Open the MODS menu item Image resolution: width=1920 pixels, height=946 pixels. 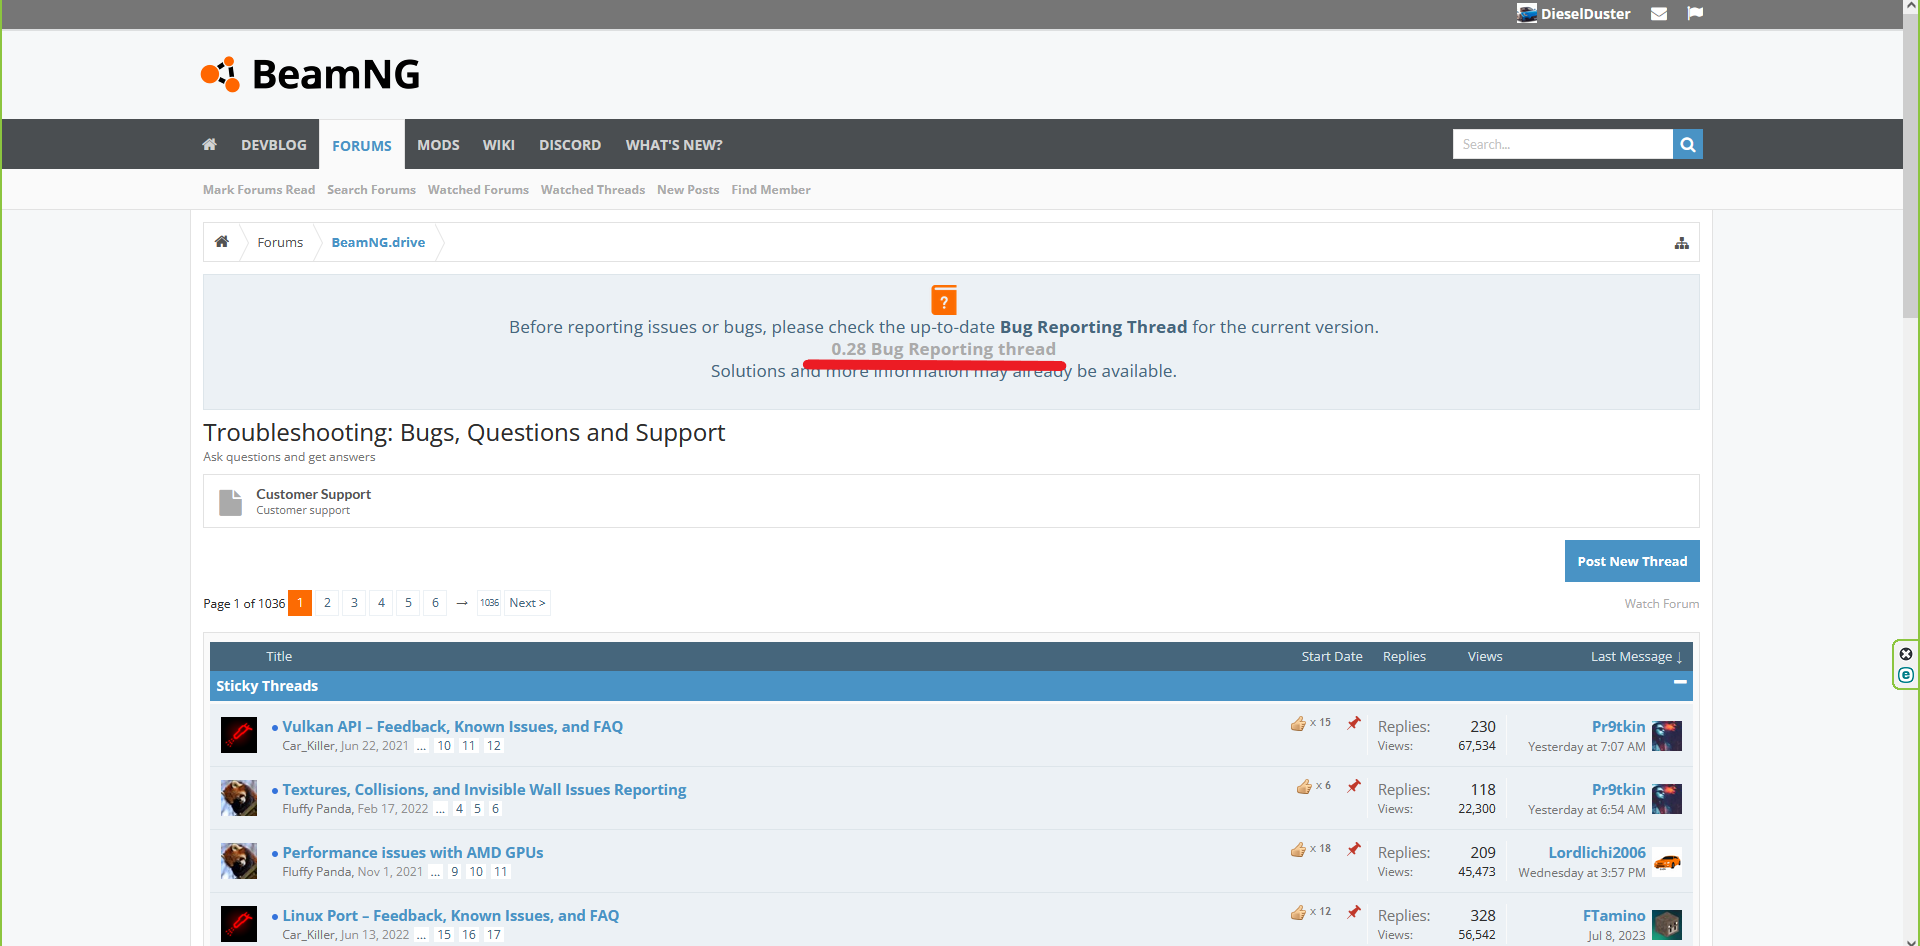pos(438,145)
